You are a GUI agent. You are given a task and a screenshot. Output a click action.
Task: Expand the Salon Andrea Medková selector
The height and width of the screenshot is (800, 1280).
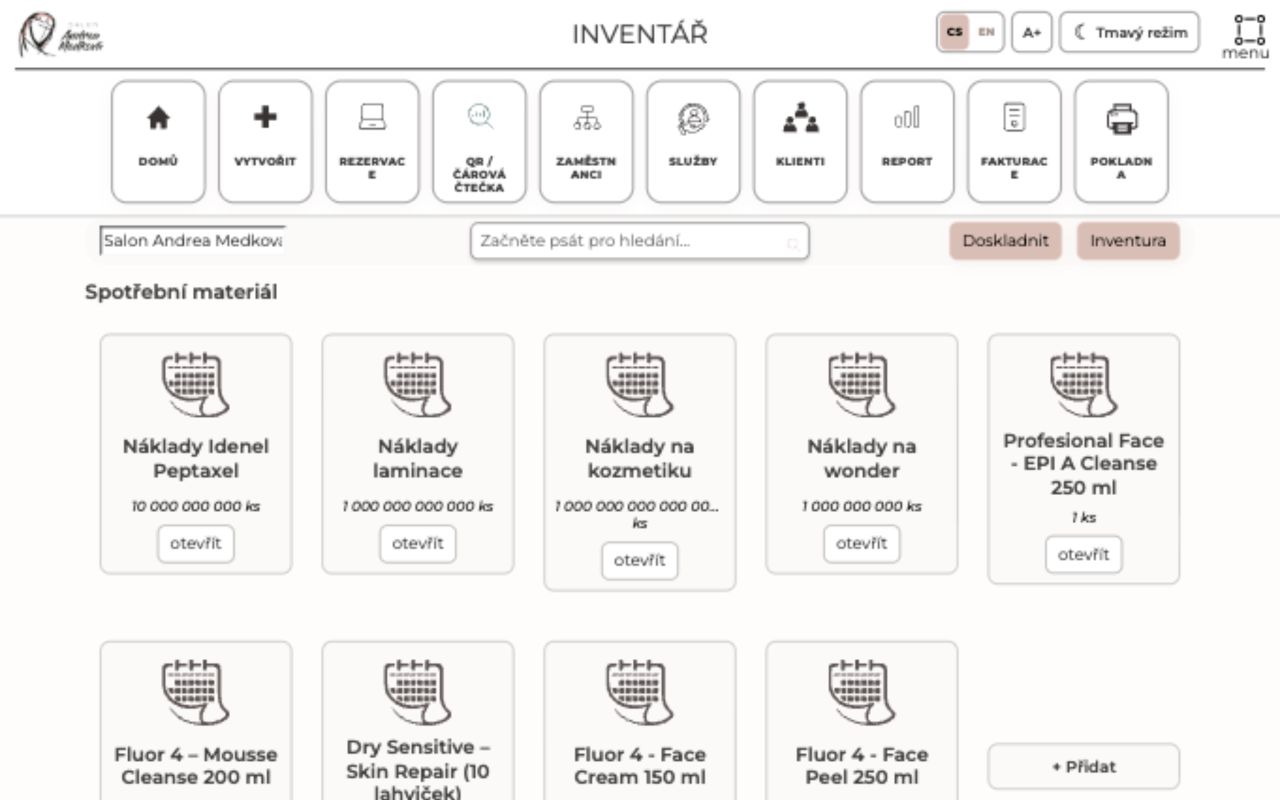click(x=192, y=241)
